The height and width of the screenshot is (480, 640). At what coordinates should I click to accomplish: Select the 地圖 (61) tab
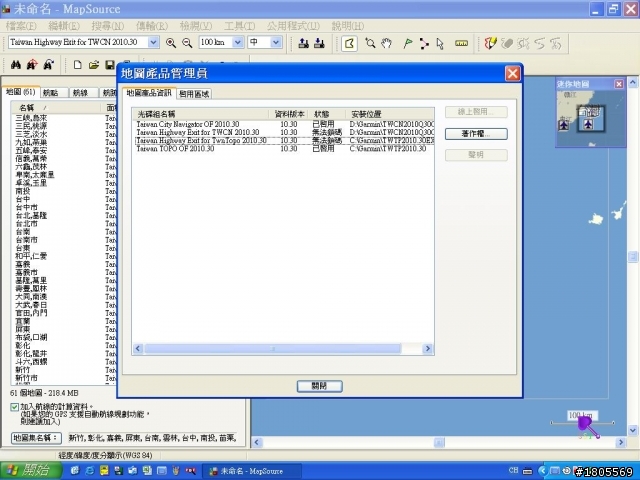point(21,92)
